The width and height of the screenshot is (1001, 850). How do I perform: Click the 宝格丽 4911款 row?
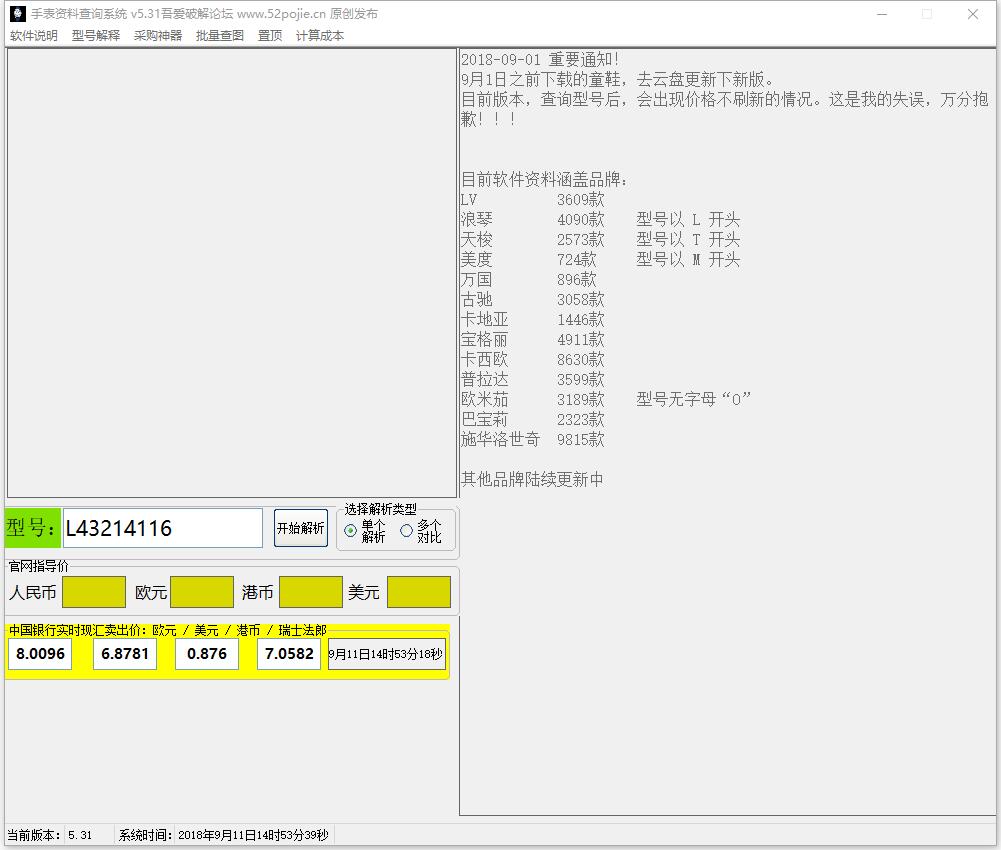532,339
